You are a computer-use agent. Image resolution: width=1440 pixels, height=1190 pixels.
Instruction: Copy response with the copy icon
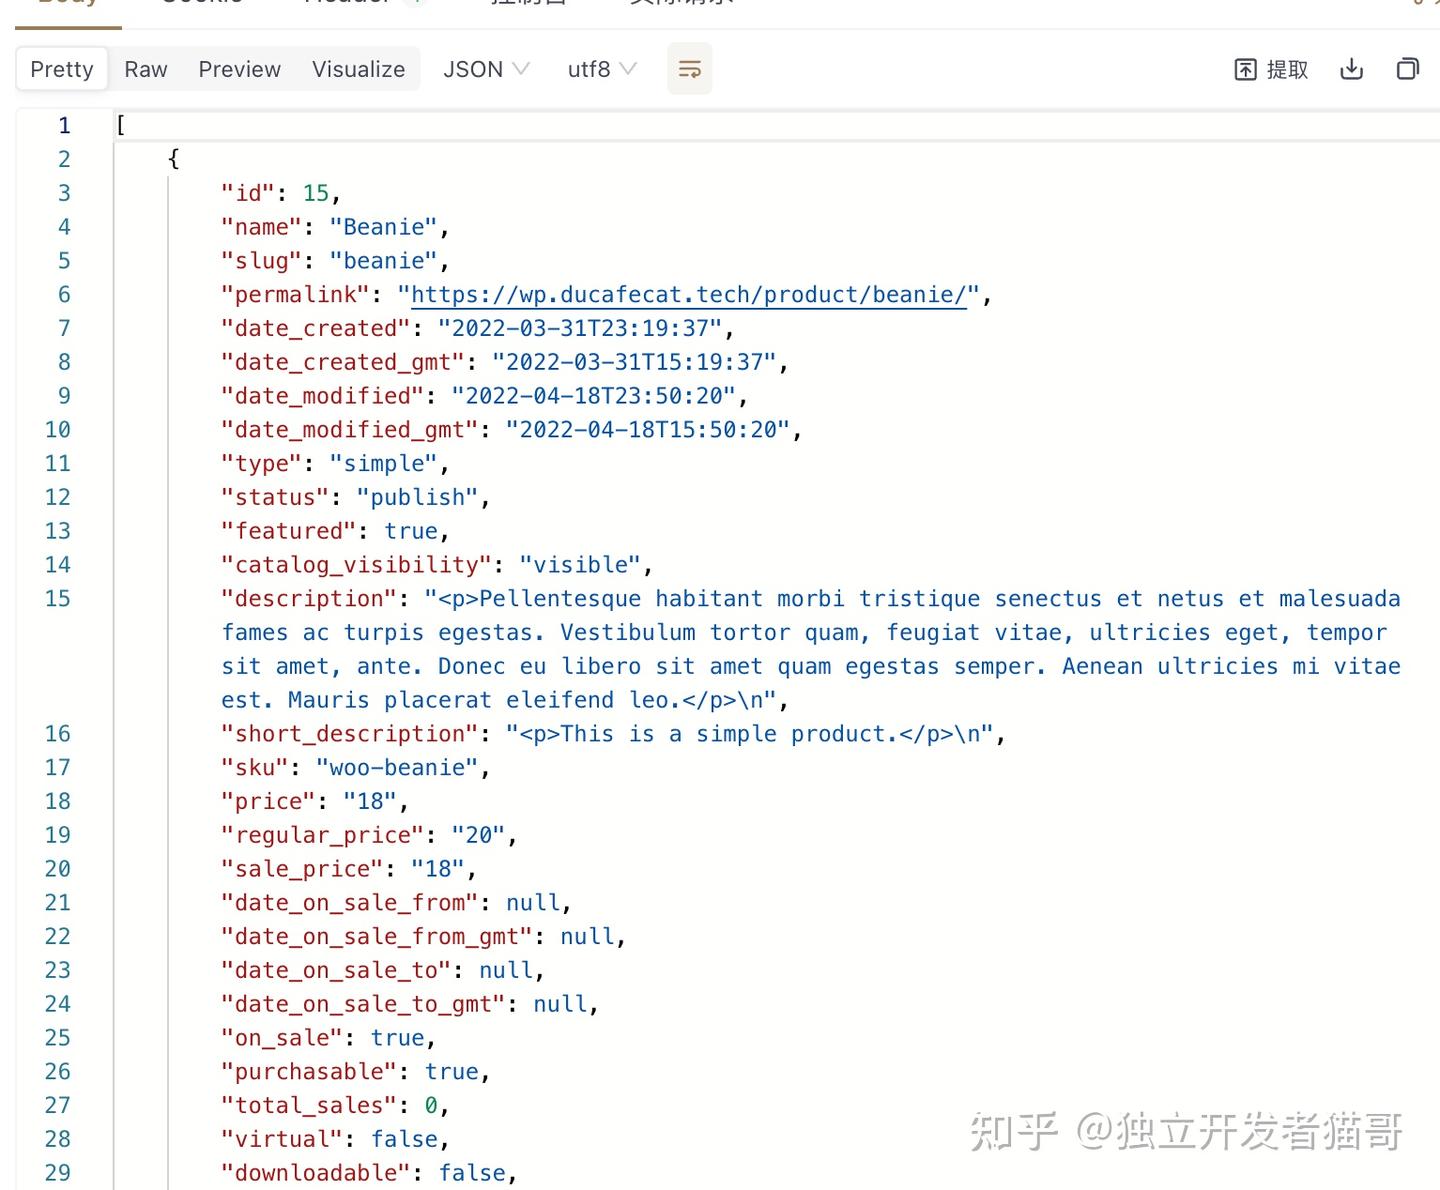tap(1408, 69)
